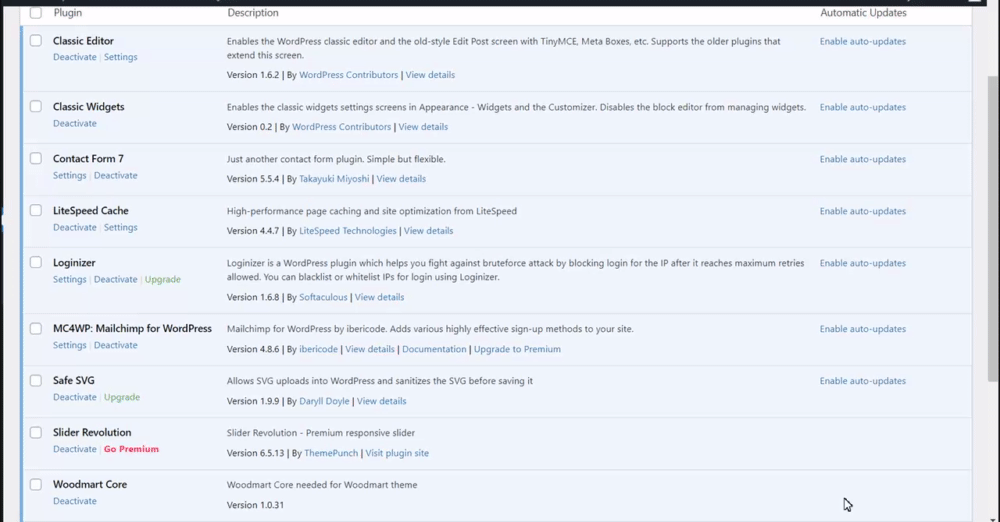The height and width of the screenshot is (522, 1000).
Task: Click Loginizer Upgrade link
Action: tap(163, 280)
